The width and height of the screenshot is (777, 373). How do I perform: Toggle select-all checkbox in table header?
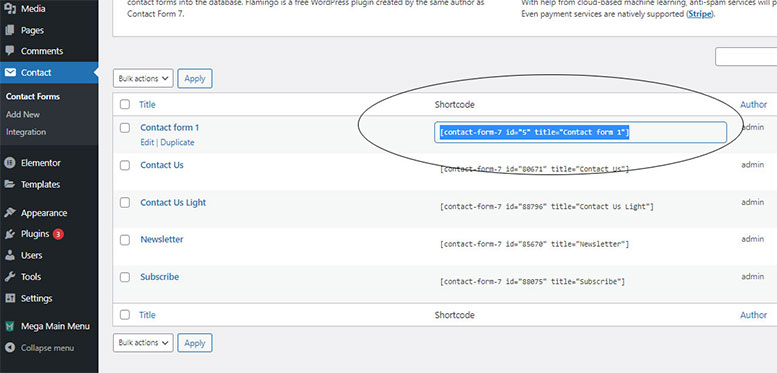[x=125, y=105]
